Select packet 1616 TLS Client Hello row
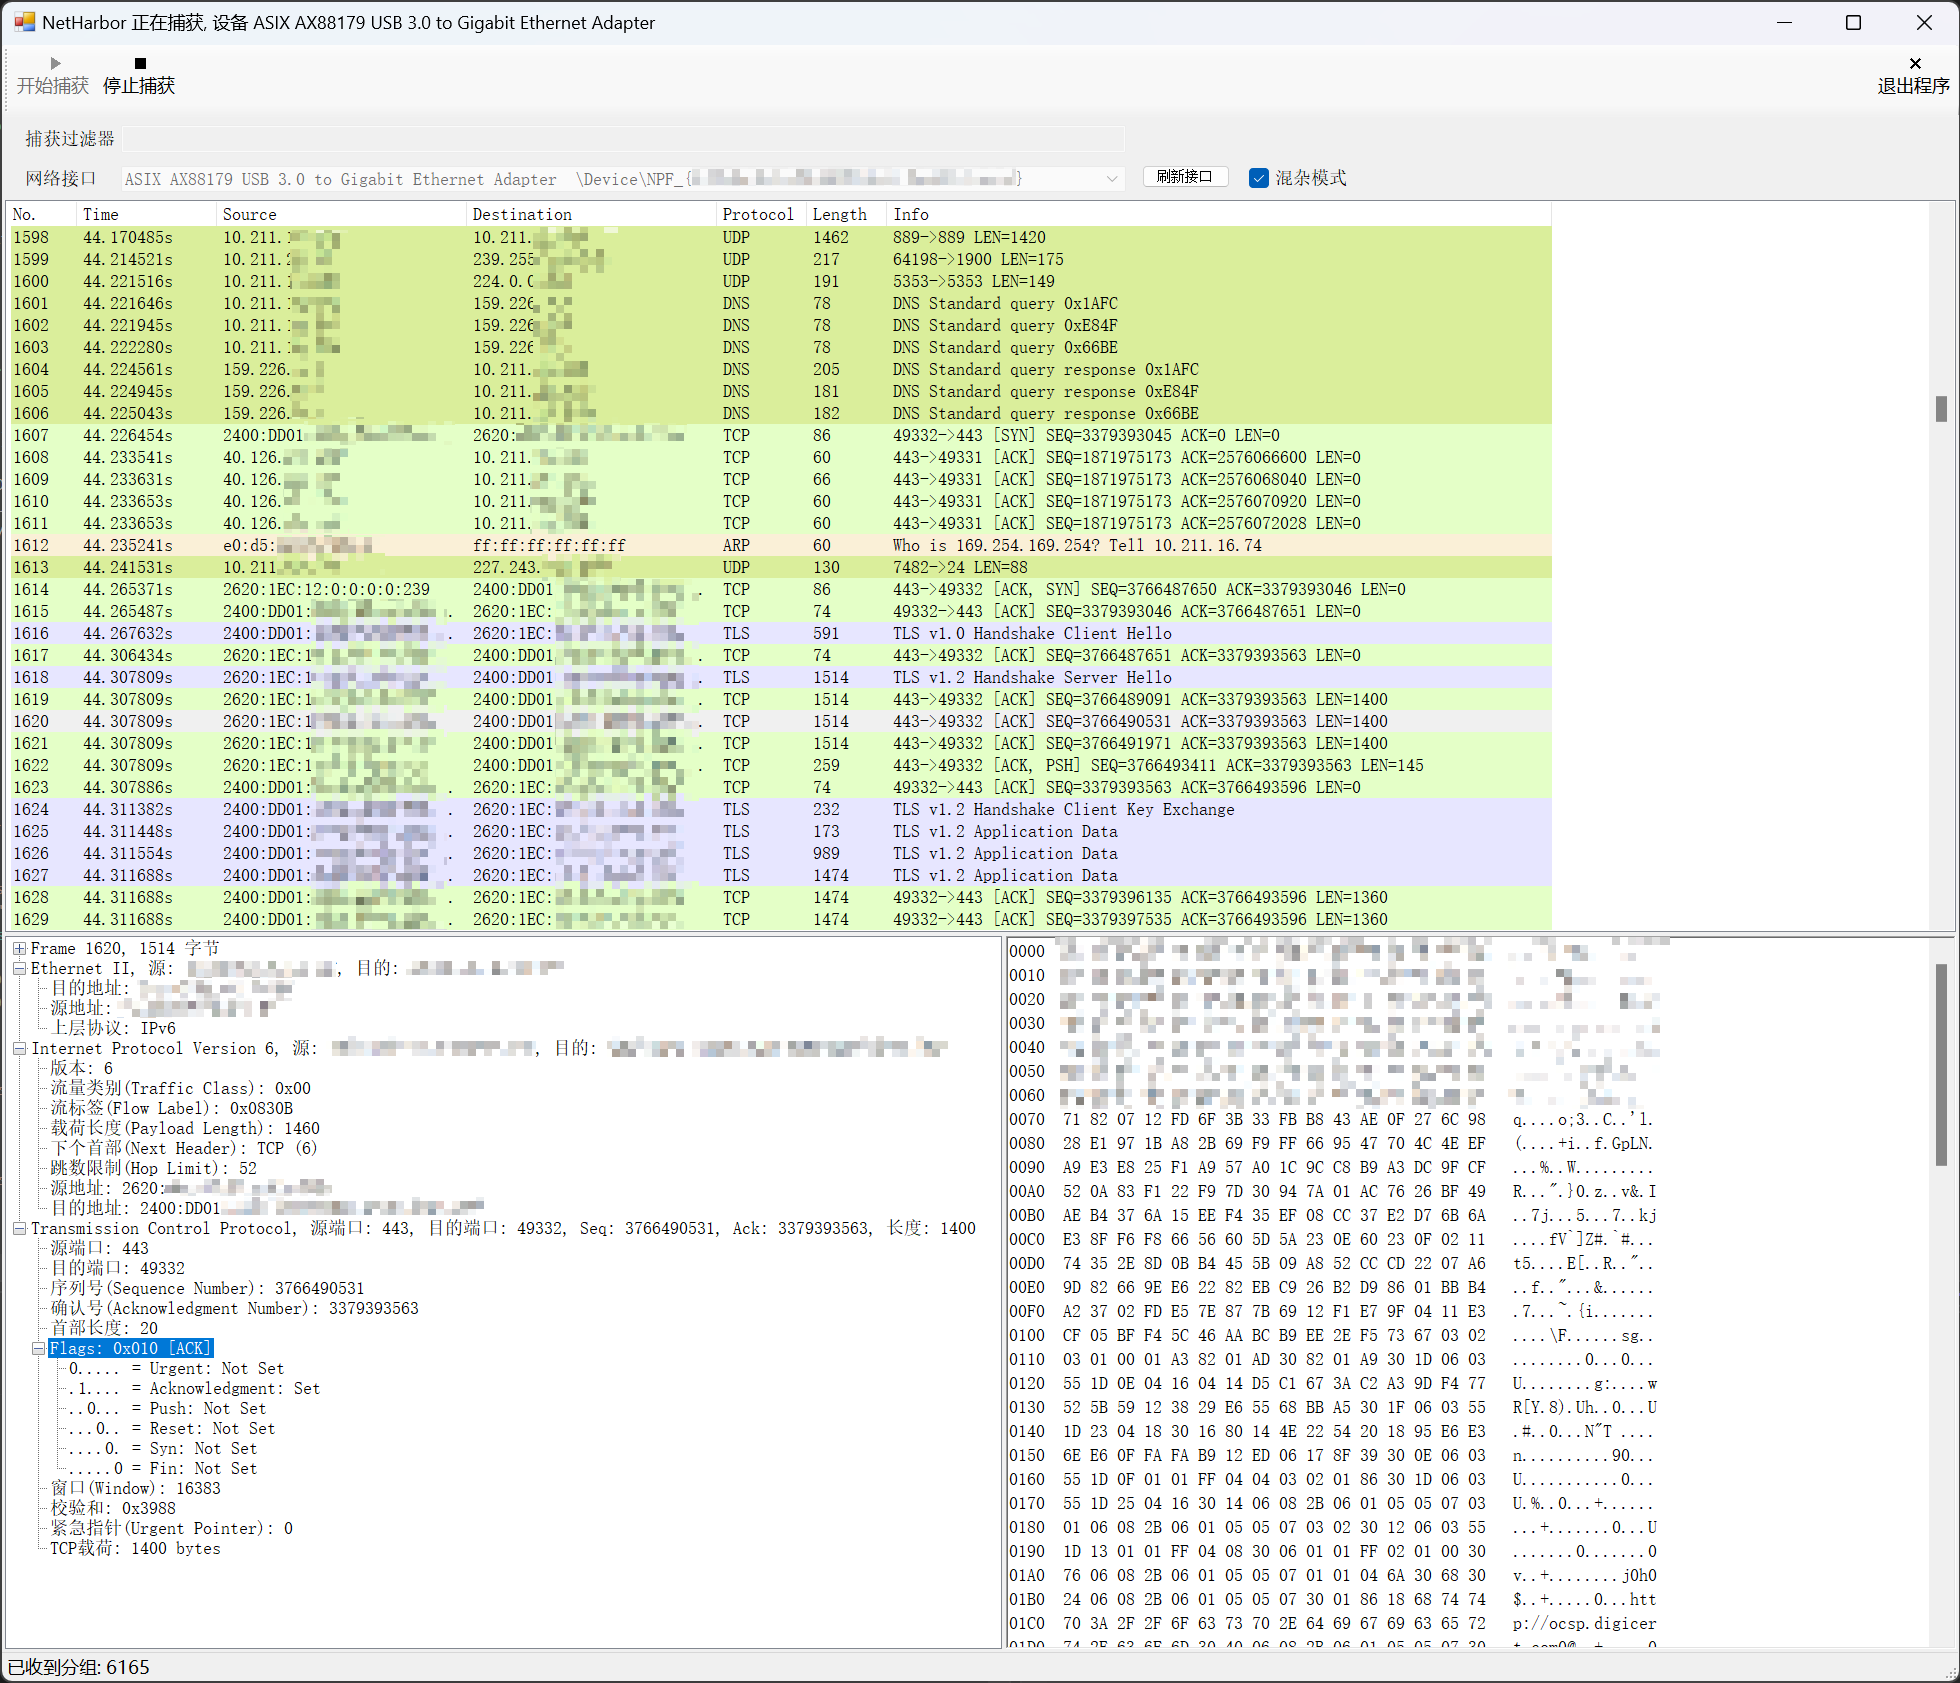 tap(780, 633)
